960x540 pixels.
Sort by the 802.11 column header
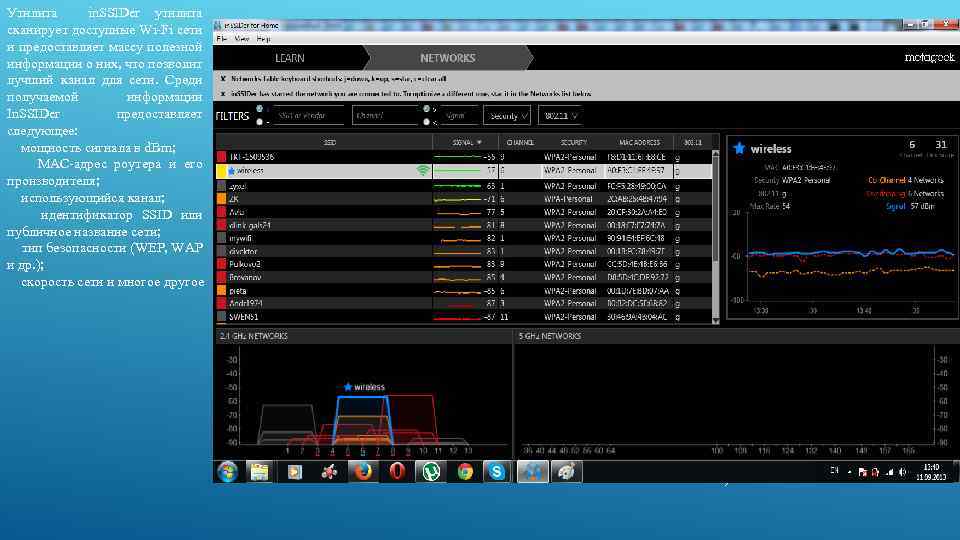coord(692,142)
